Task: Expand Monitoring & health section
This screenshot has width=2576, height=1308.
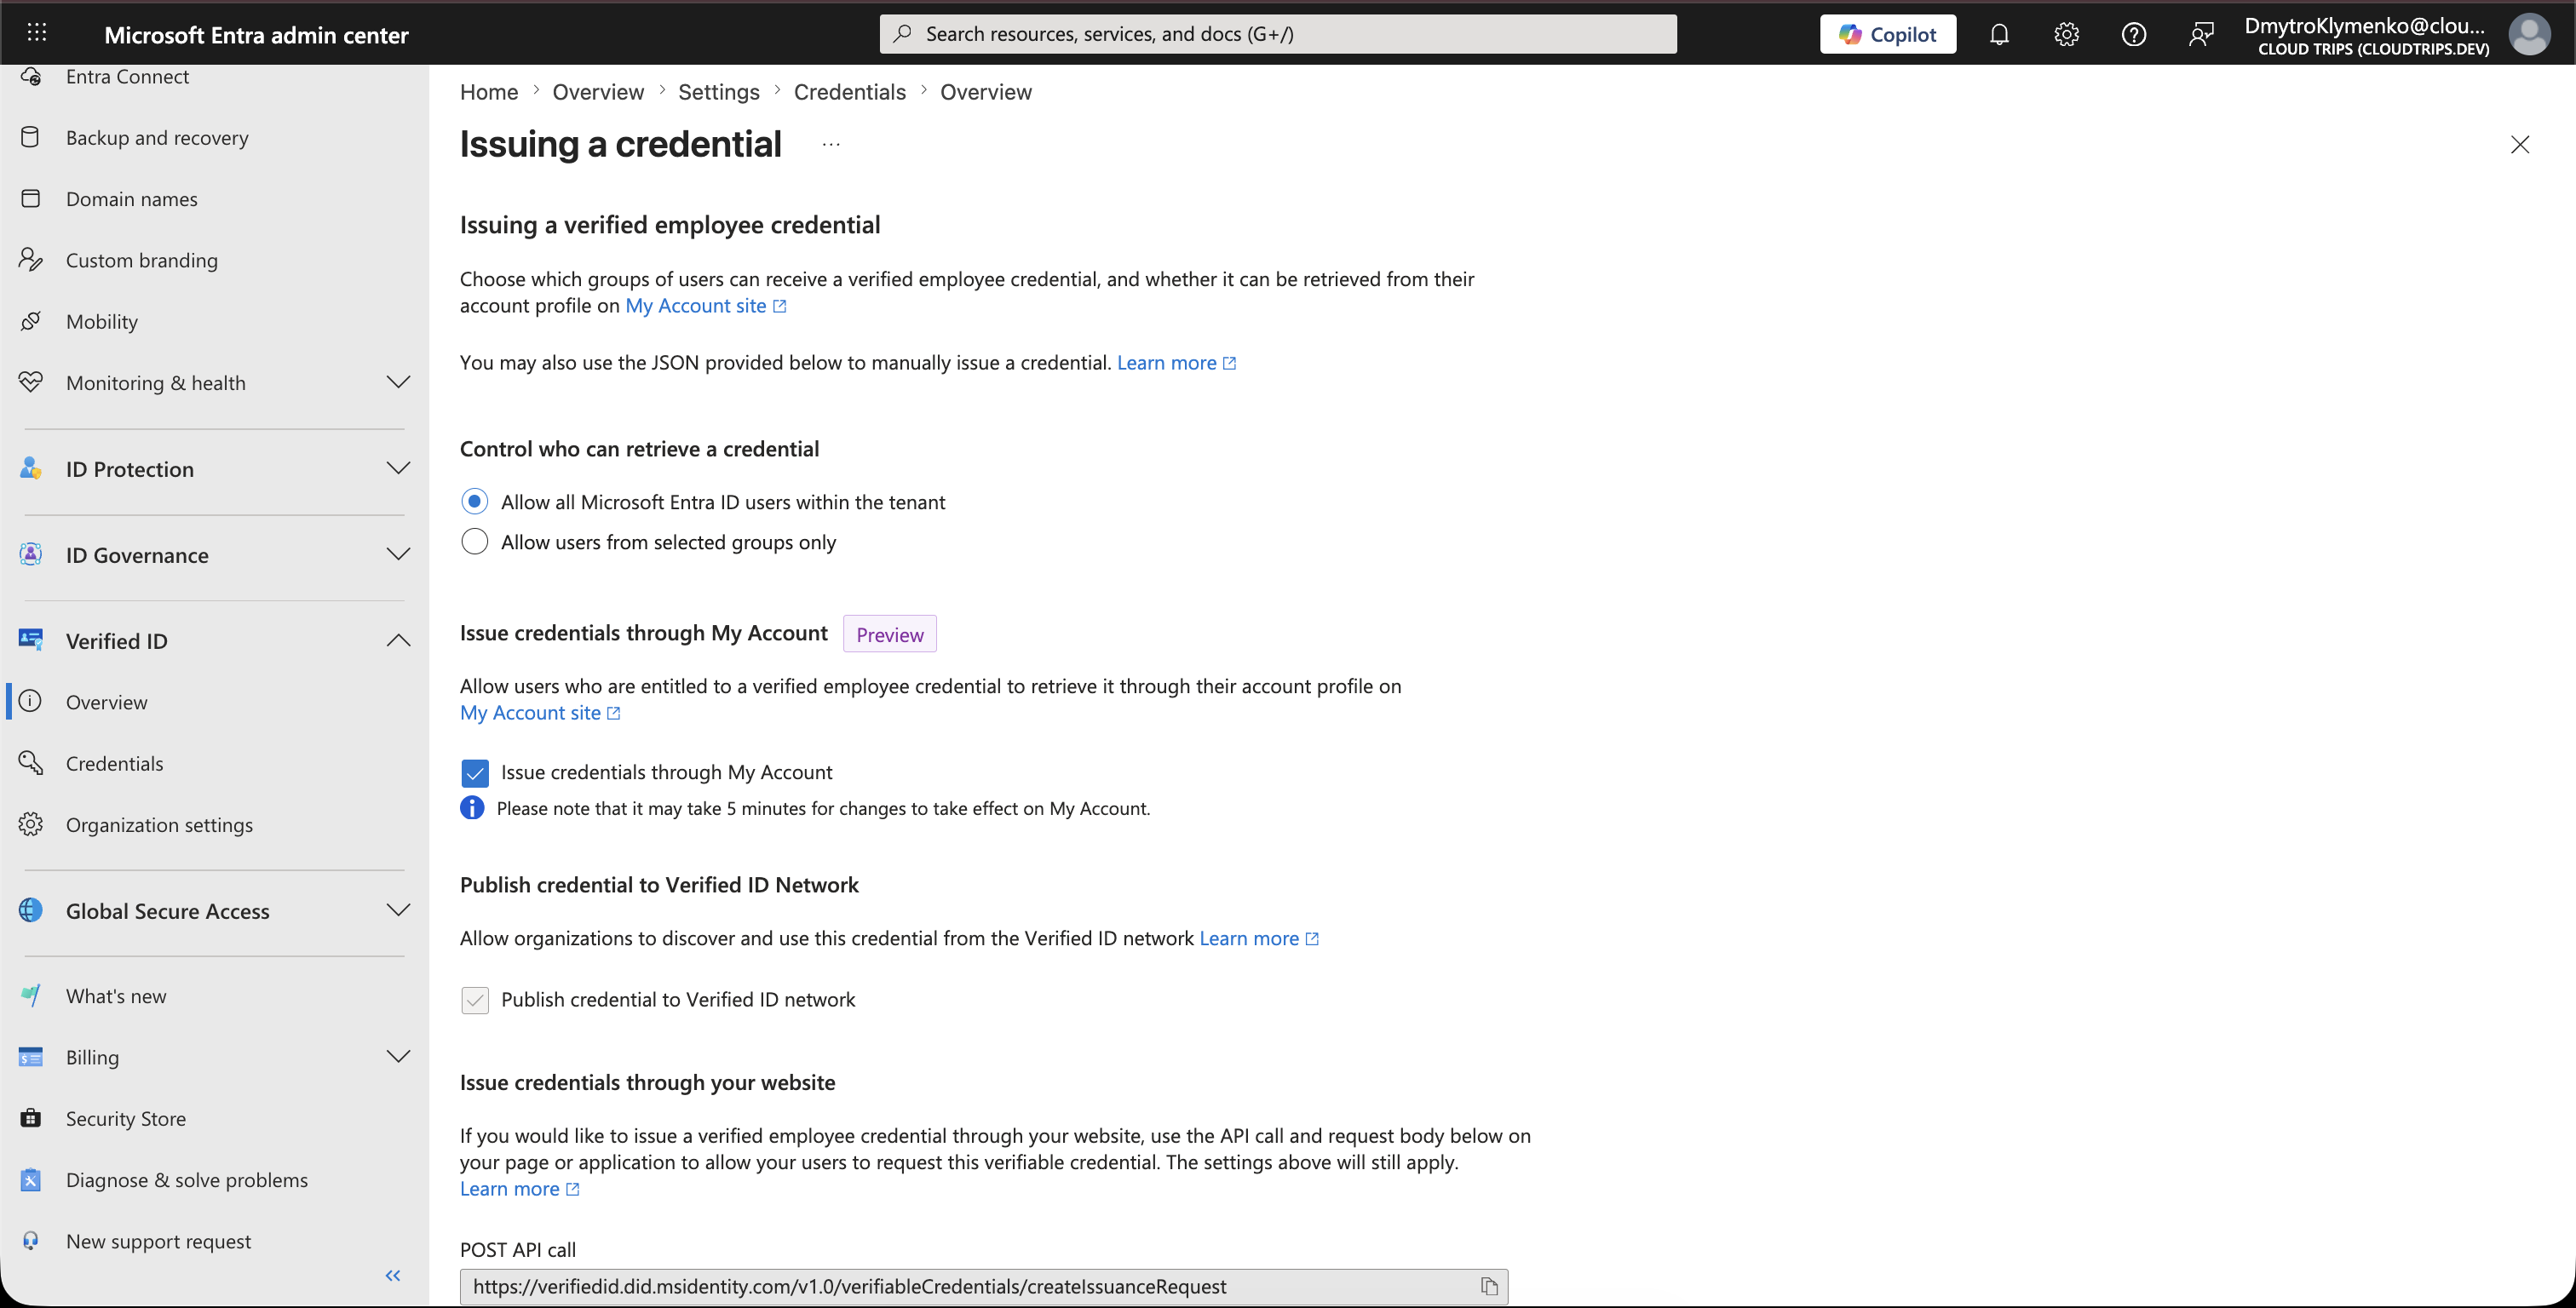Action: click(398, 382)
